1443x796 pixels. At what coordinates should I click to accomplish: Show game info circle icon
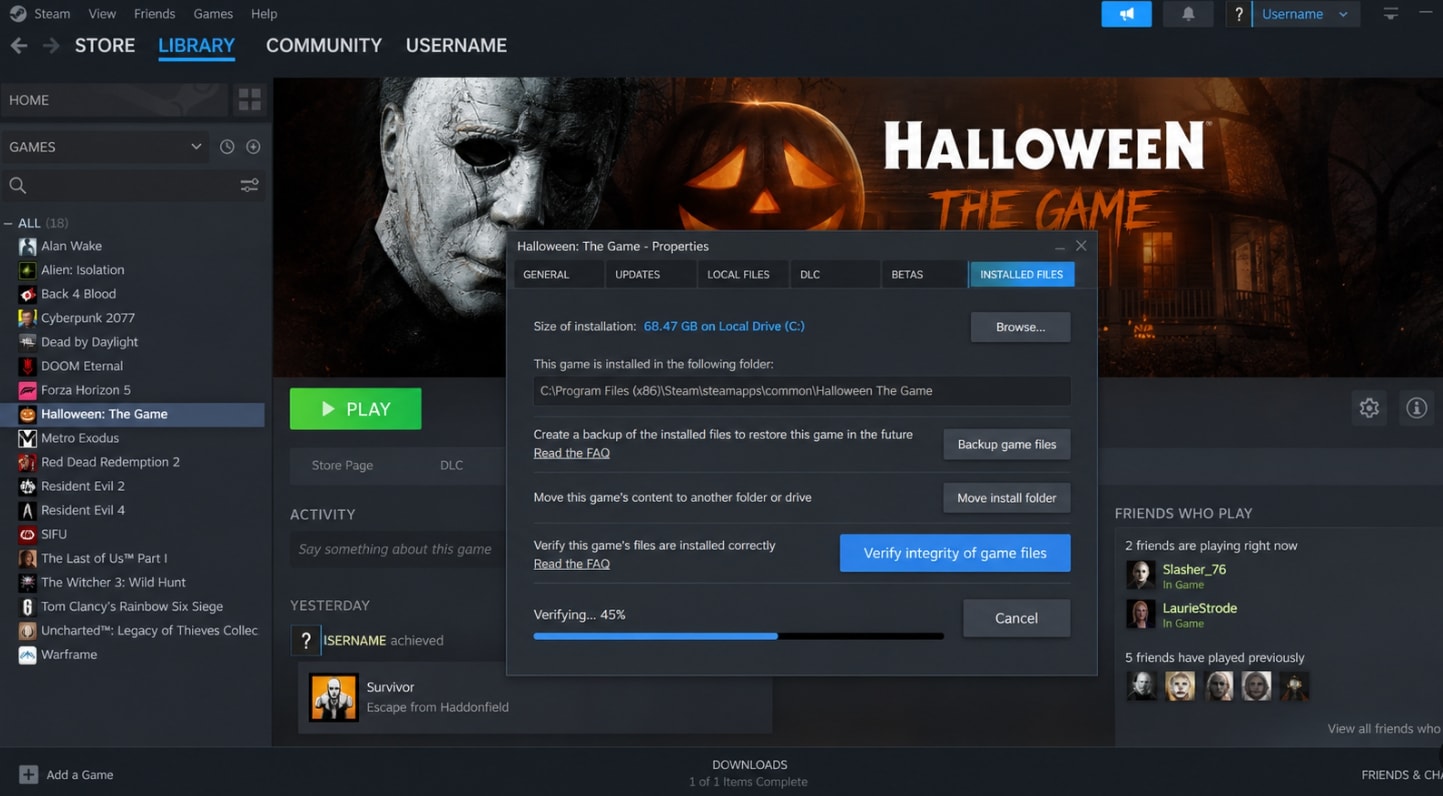pyautogui.click(x=1416, y=408)
